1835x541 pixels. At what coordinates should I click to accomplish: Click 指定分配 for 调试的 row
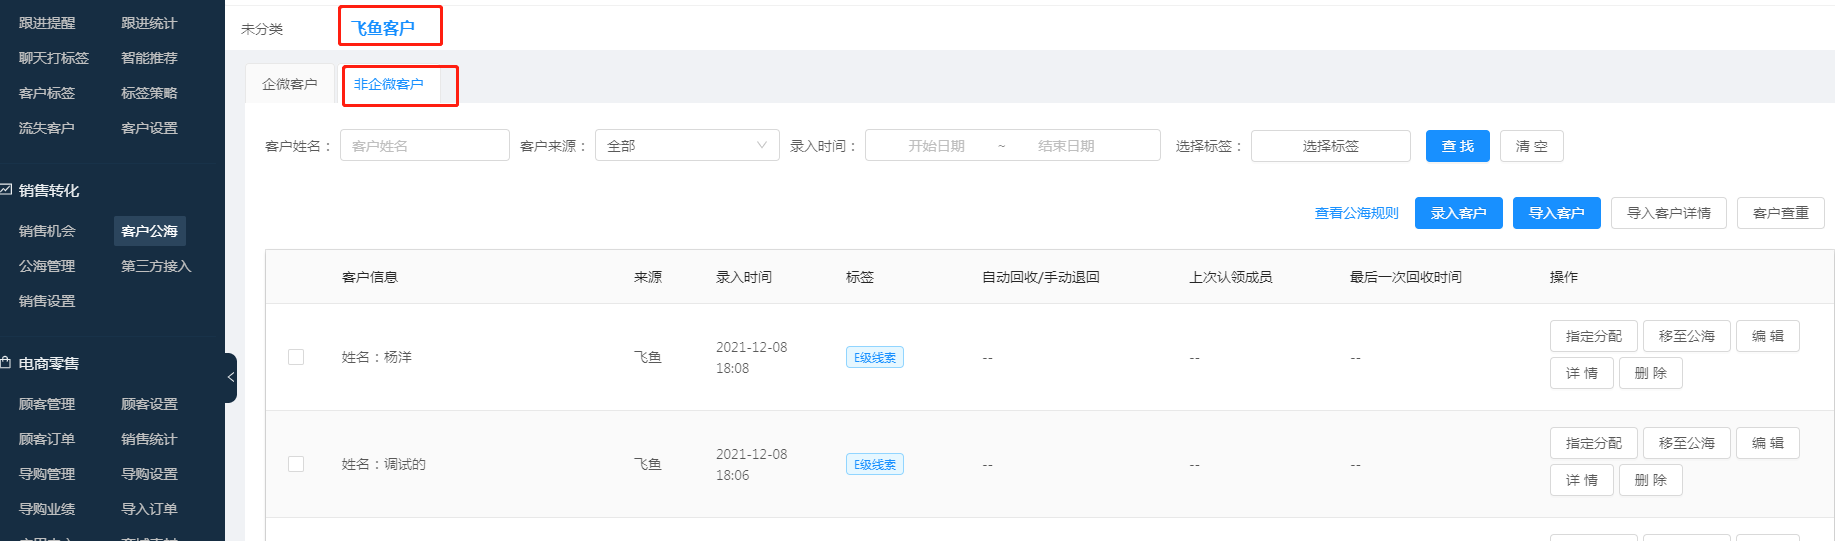coord(1594,443)
